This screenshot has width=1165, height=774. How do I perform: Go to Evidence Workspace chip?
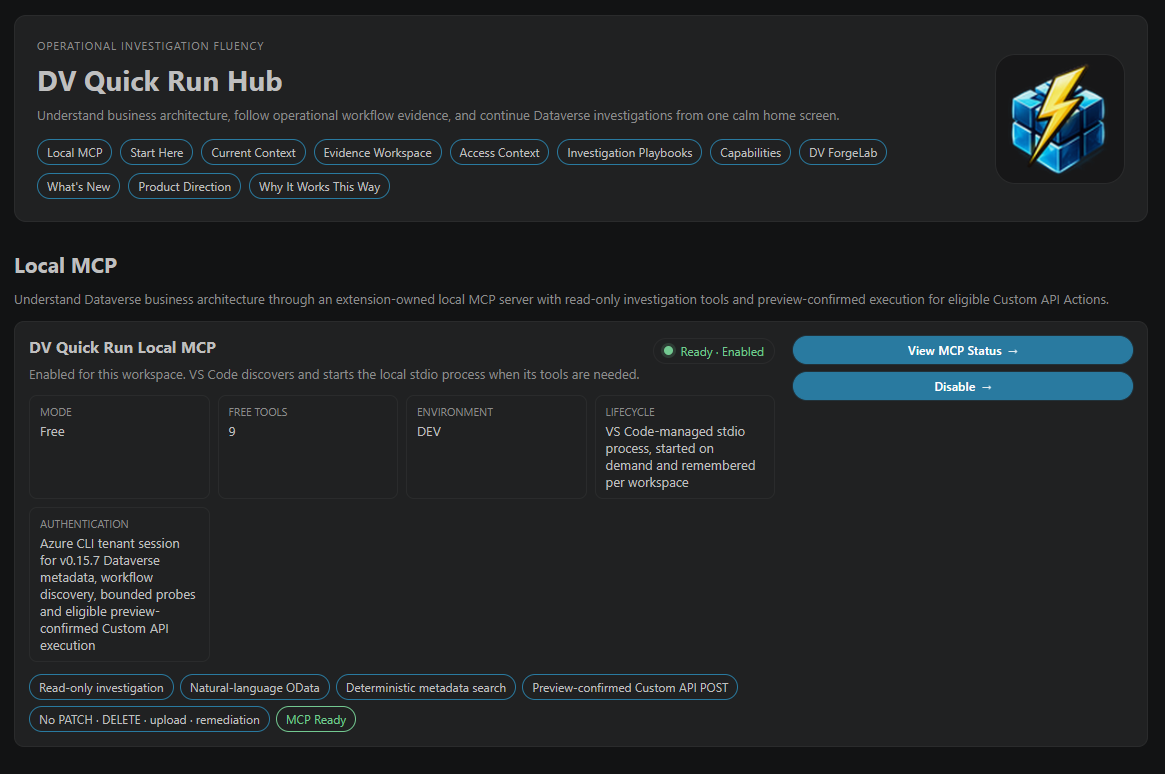click(x=377, y=152)
